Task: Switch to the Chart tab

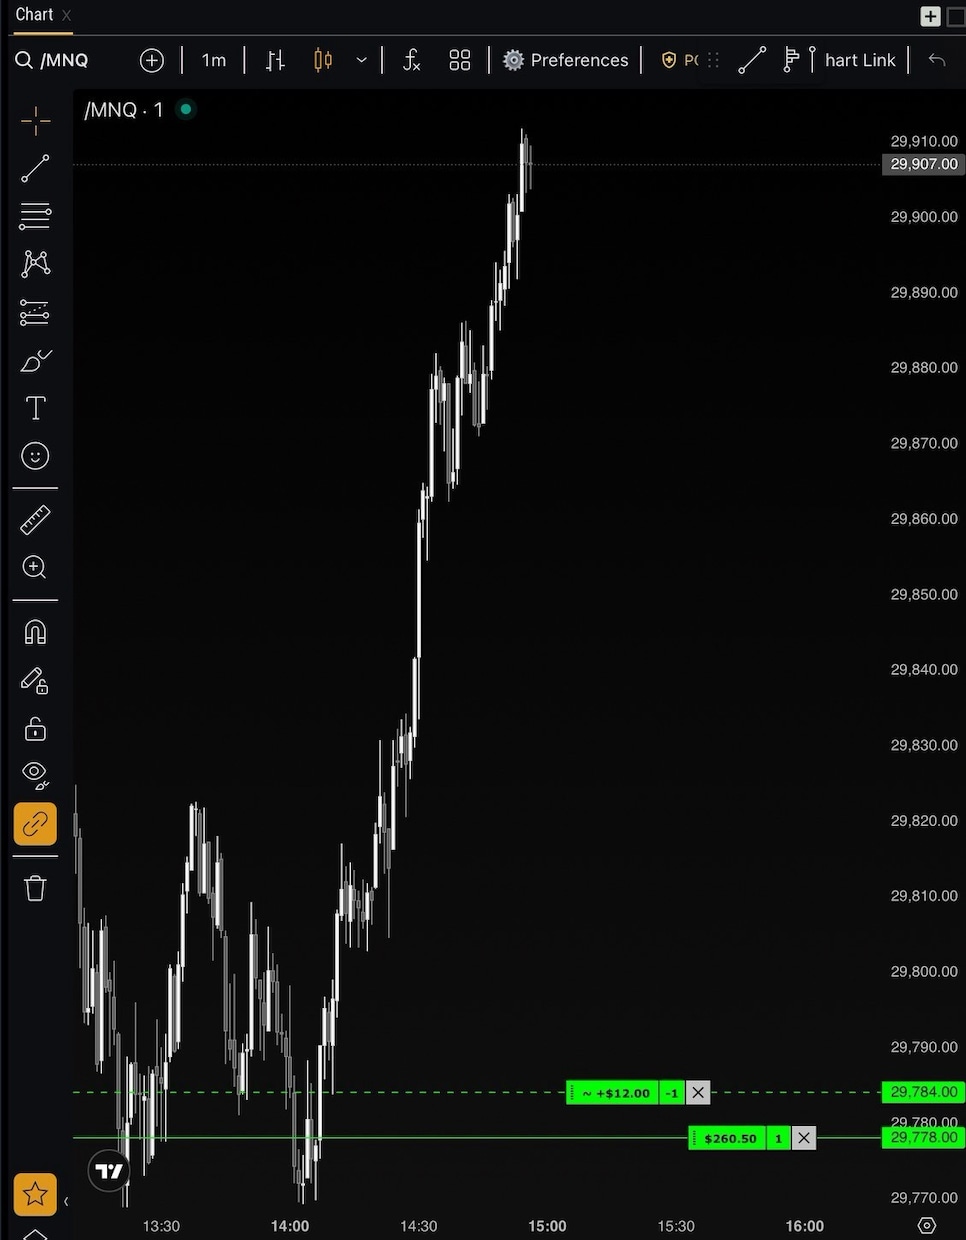Action: (x=34, y=14)
